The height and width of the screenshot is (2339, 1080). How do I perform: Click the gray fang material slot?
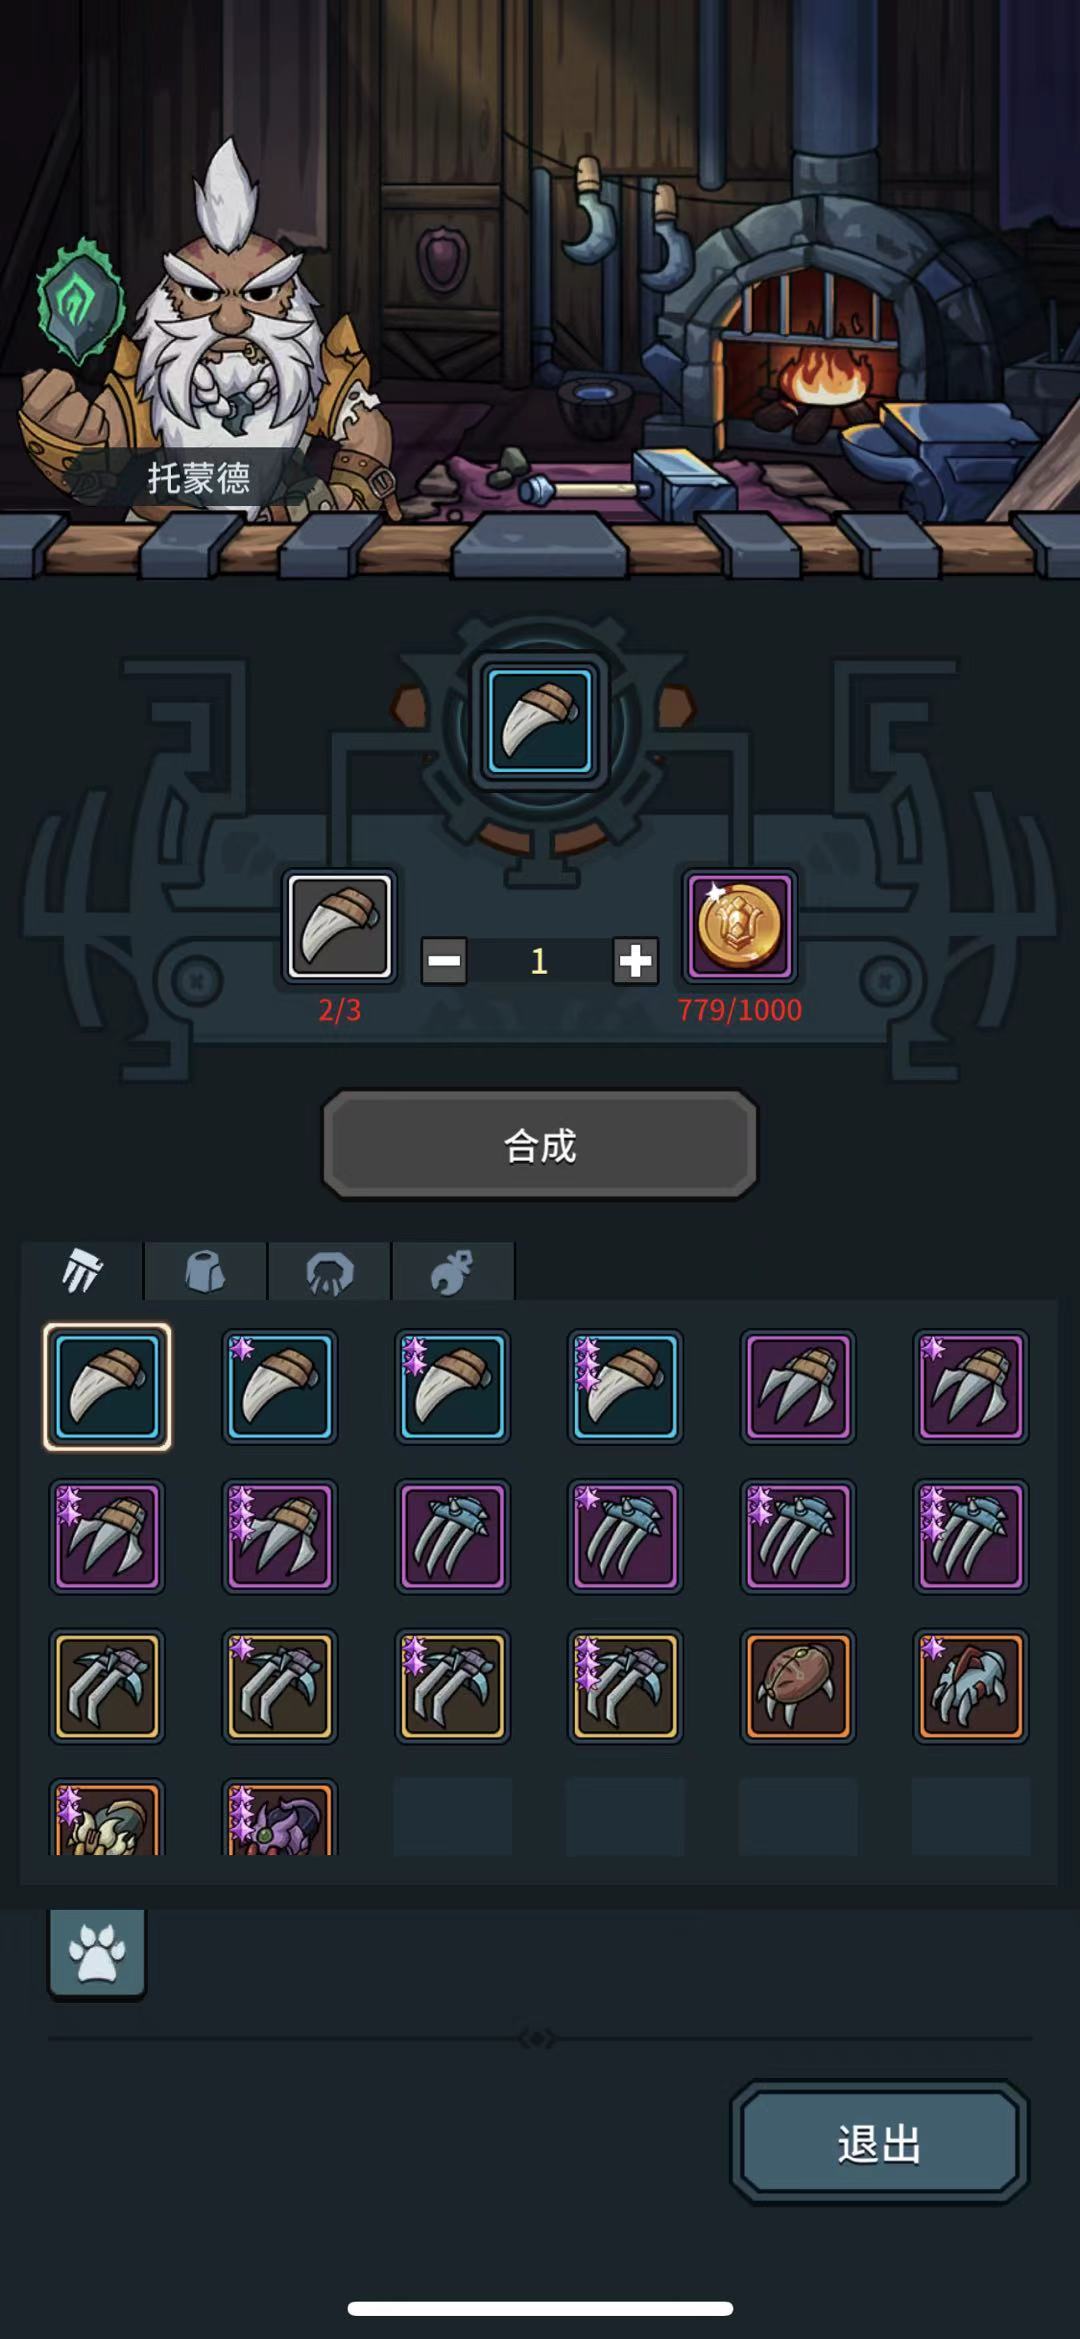click(x=340, y=926)
